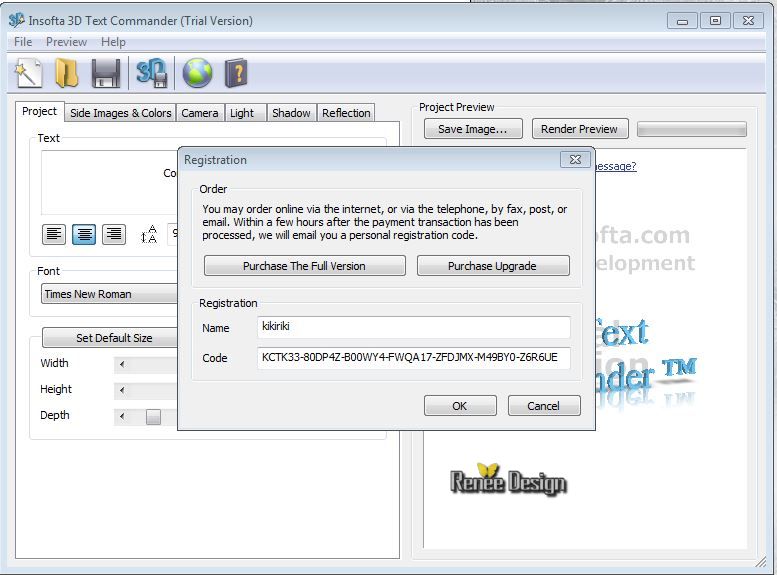Image resolution: width=777 pixels, height=575 pixels.
Task: Open the Help menu
Action: [113, 42]
